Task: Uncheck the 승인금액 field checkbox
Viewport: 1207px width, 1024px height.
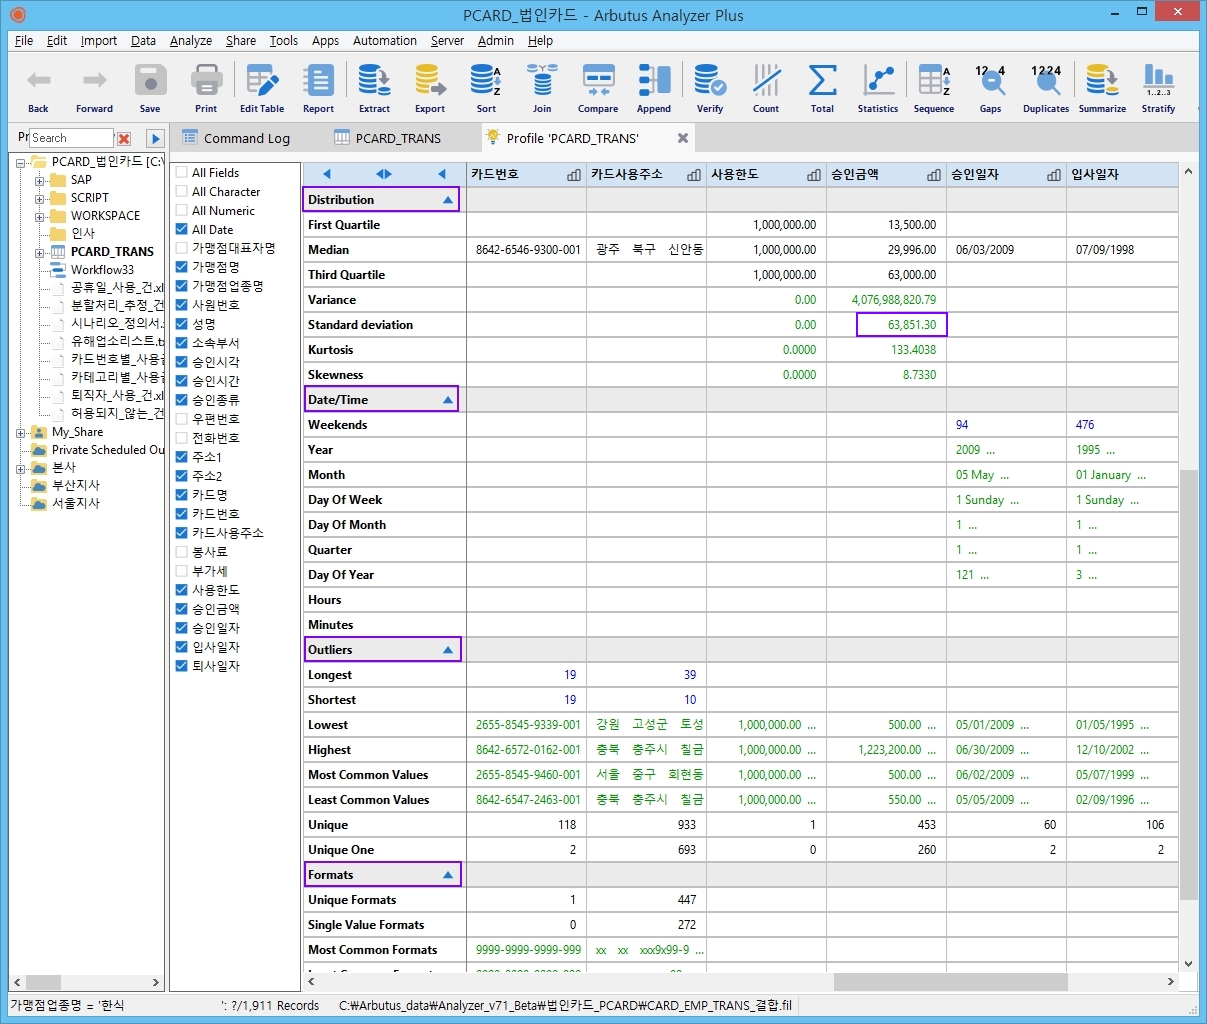Action: tap(182, 609)
